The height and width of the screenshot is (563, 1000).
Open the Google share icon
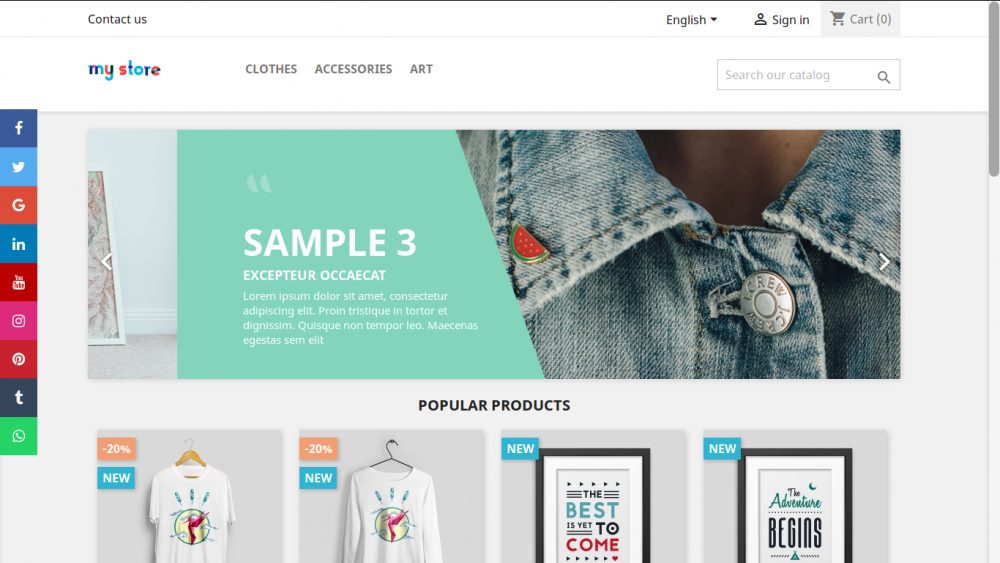pyautogui.click(x=18, y=205)
